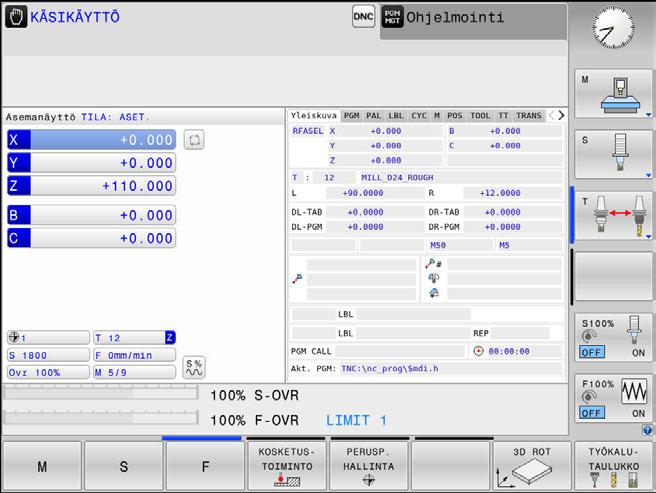Click the S-OVR override bar
Screen dimensions: 656x493
101,393
